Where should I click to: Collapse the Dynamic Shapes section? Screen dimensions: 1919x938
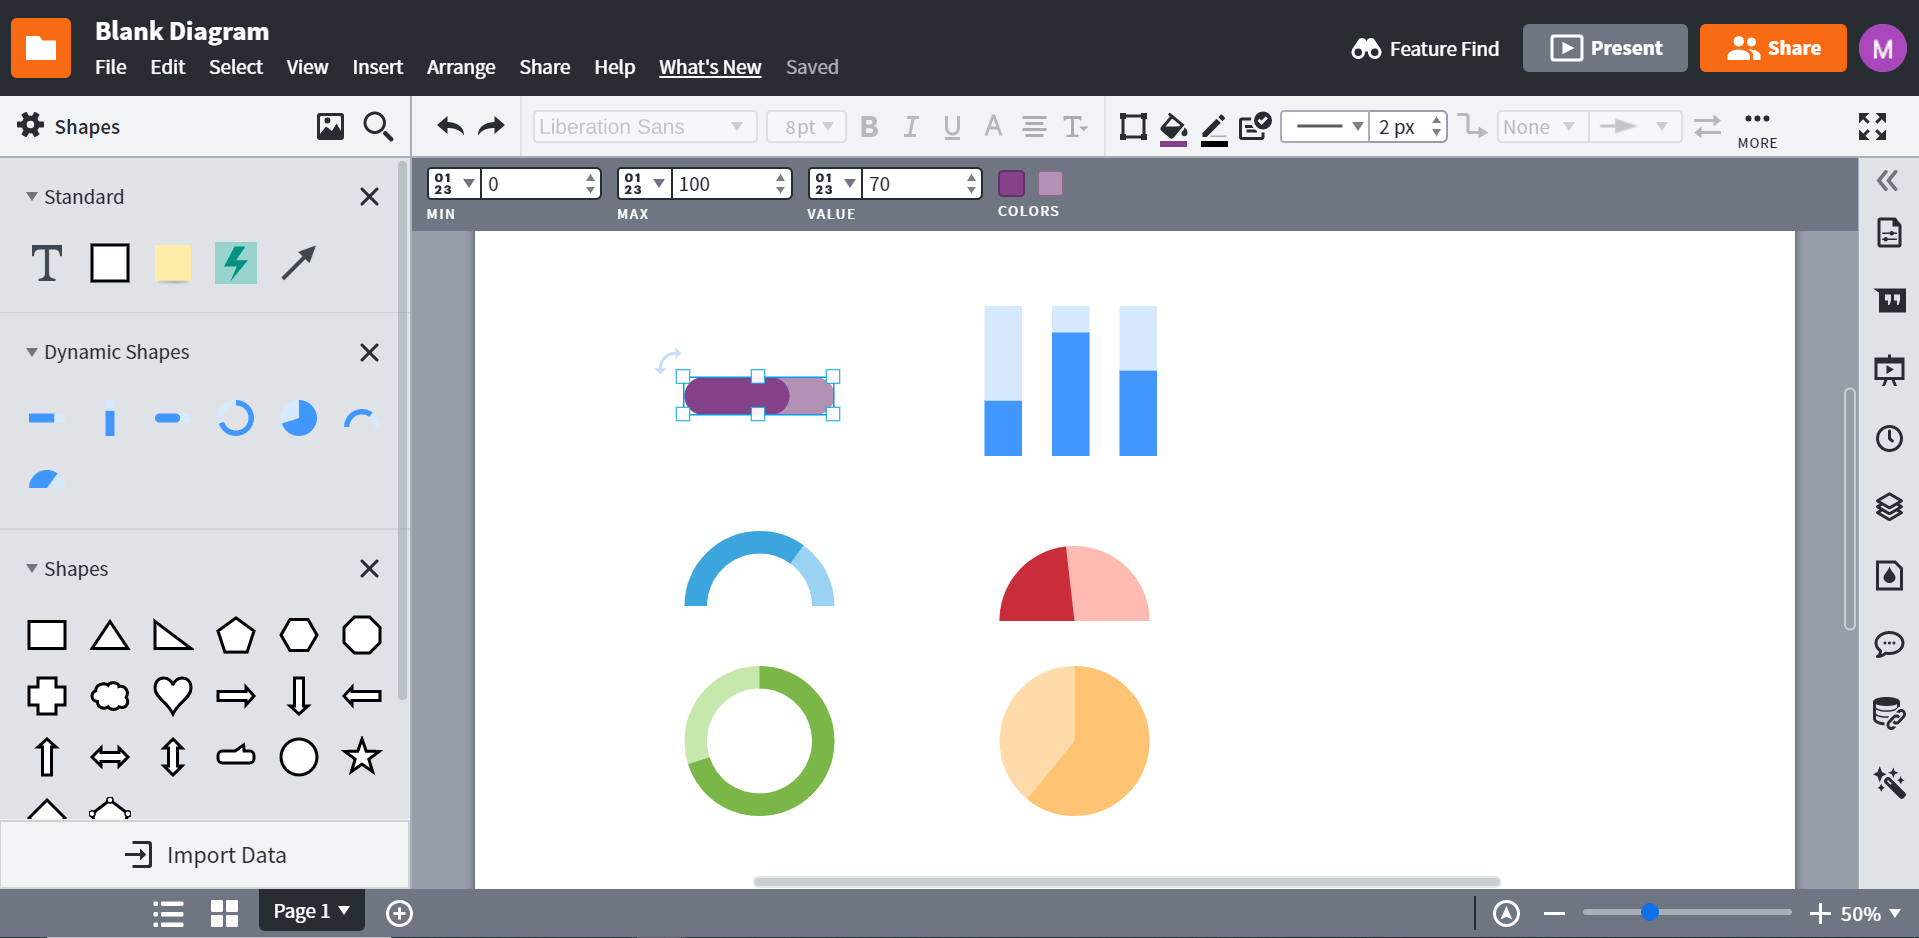pos(32,352)
